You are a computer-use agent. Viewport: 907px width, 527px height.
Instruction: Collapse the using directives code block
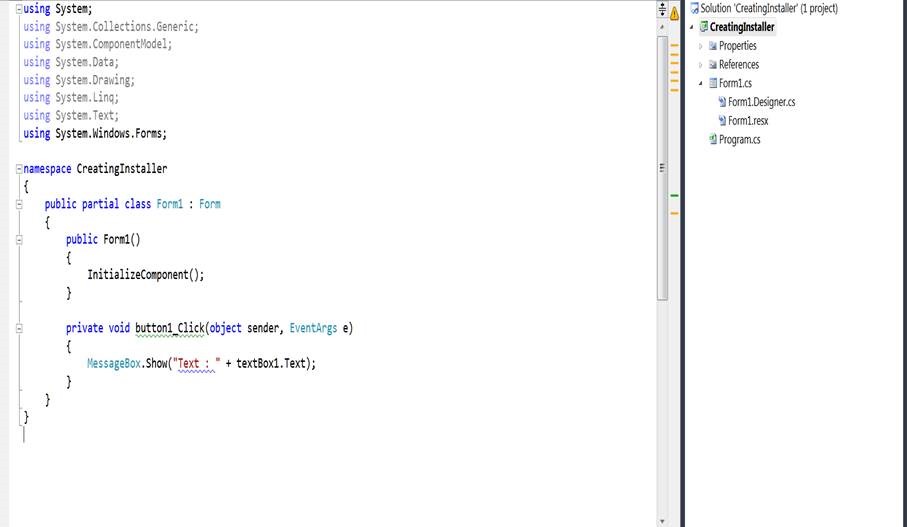coord(19,9)
